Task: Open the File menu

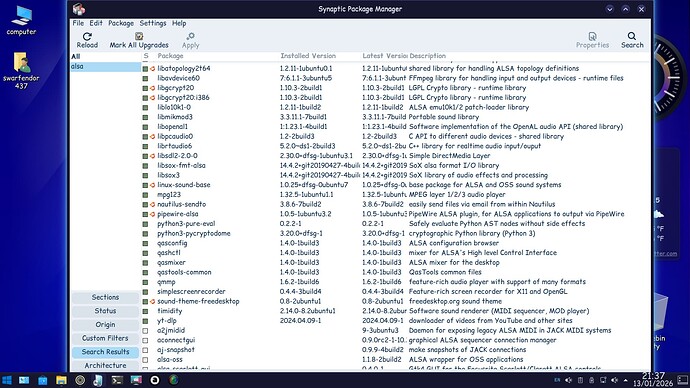Action: click(78, 23)
